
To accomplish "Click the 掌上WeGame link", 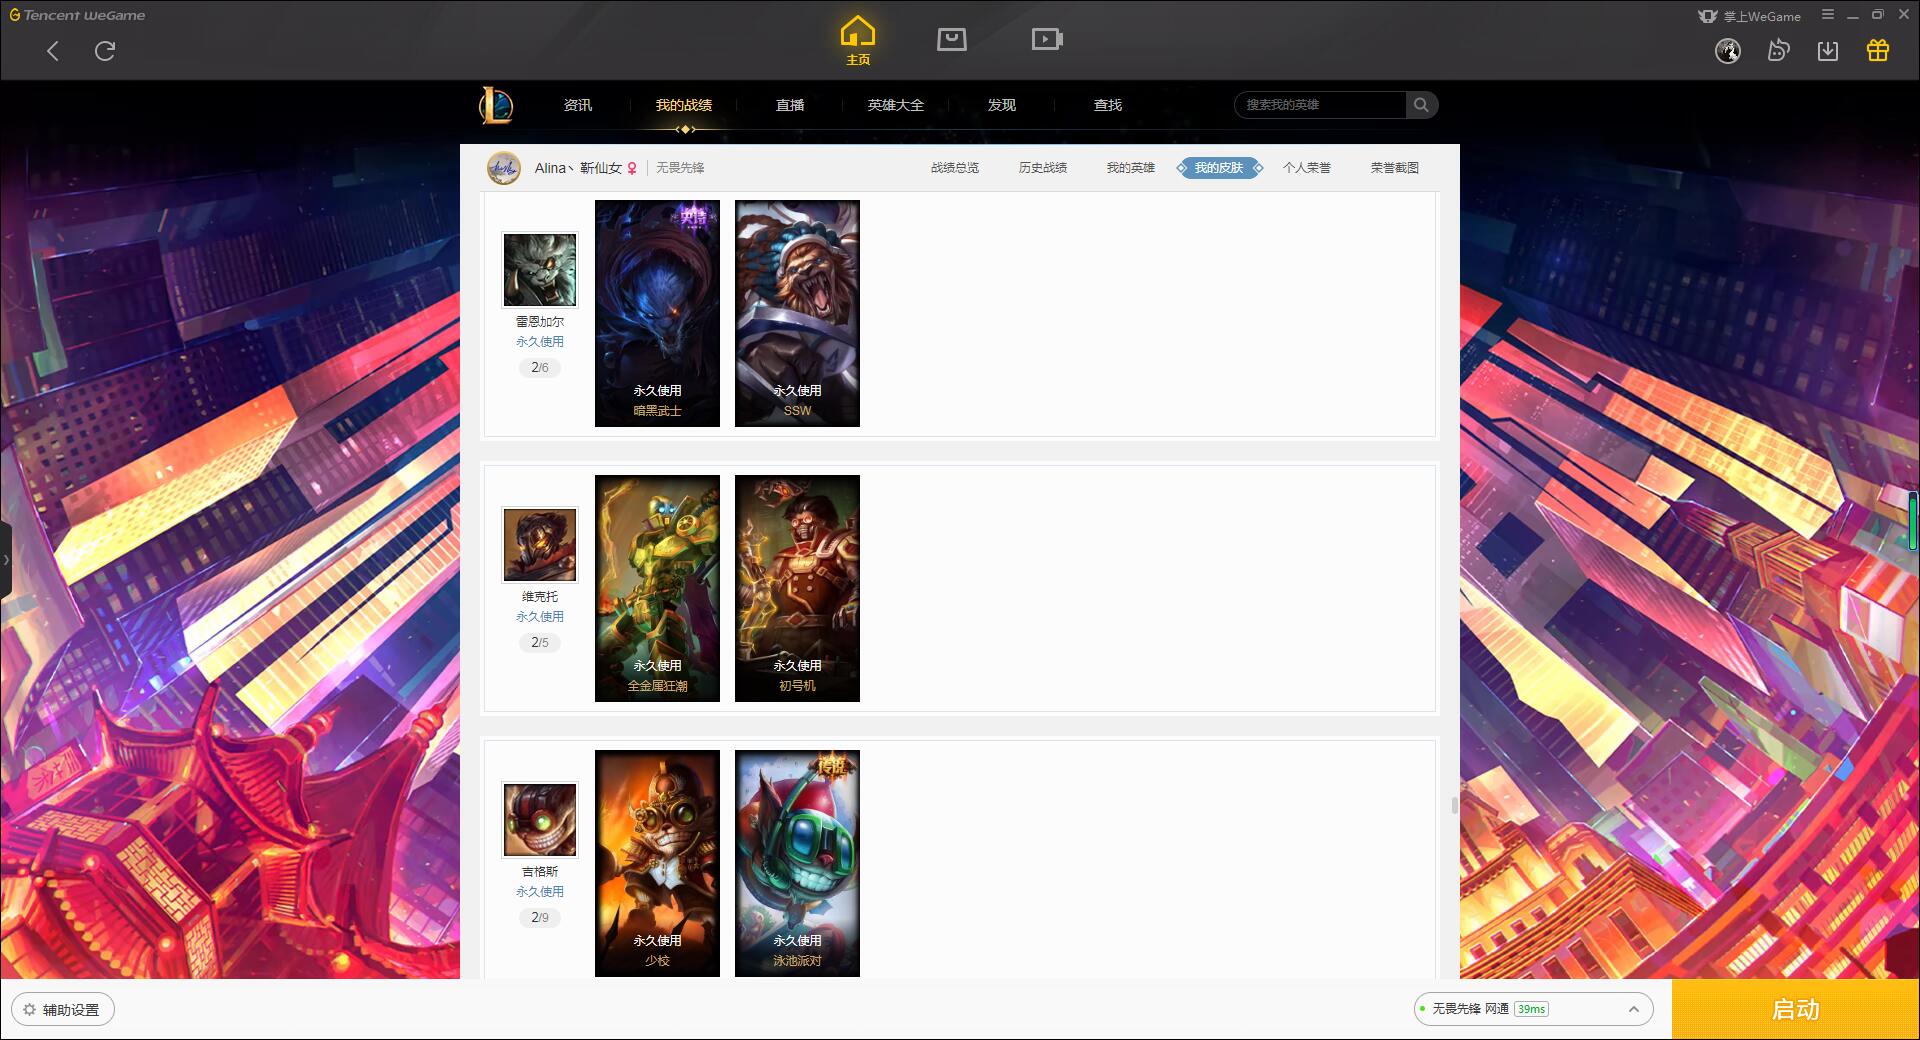I will click(x=1750, y=16).
